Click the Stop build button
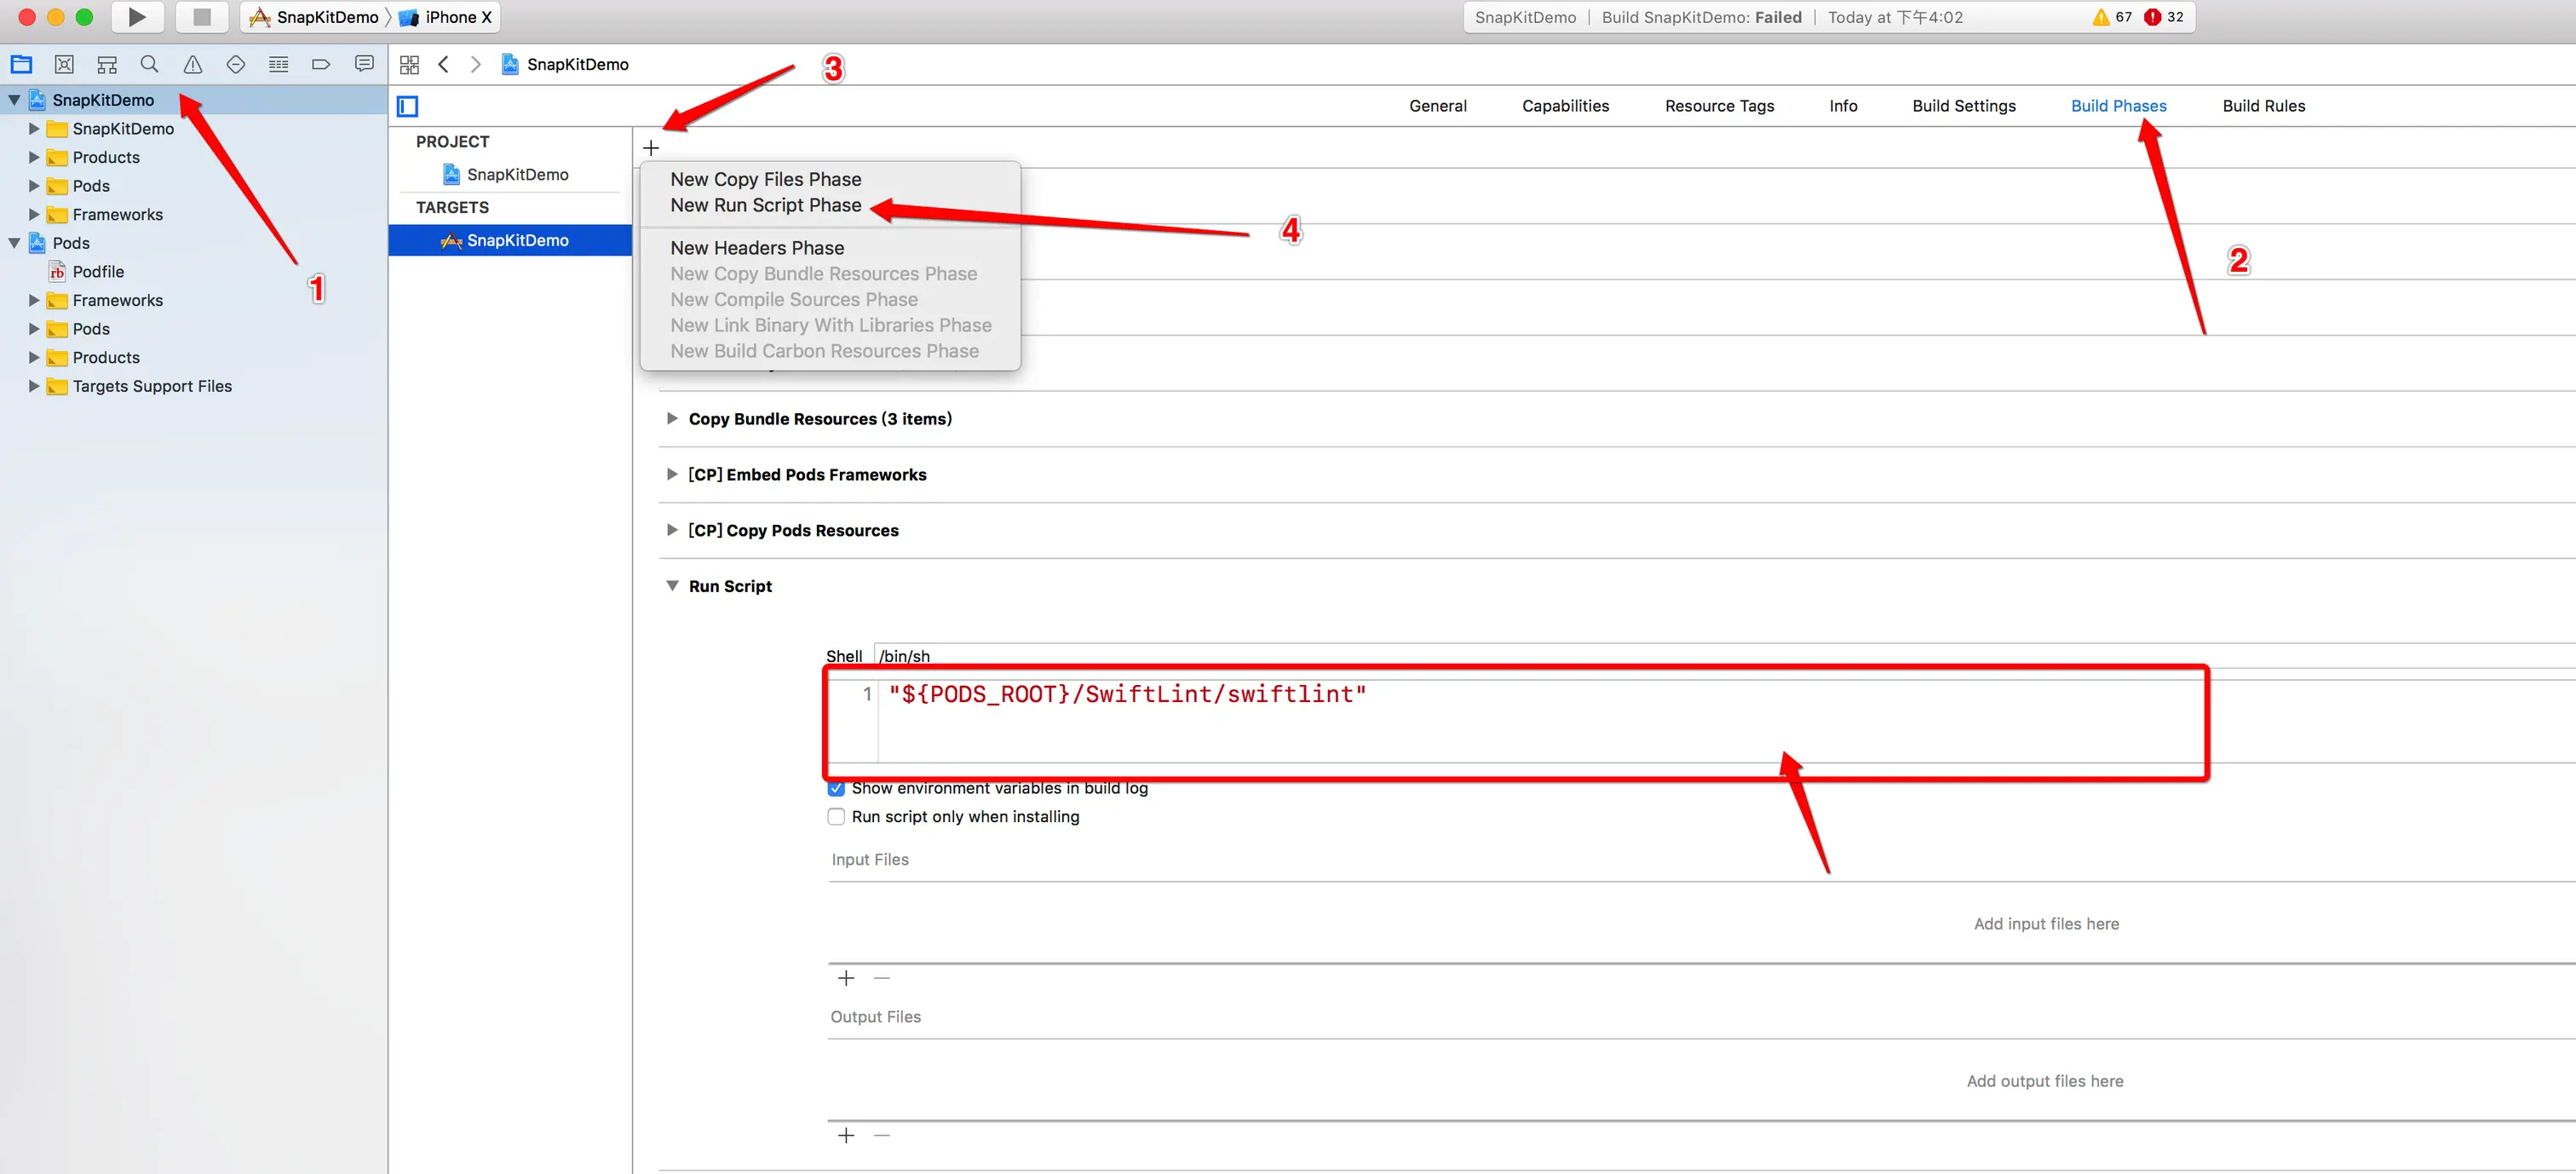 pyautogui.click(x=201, y=17)
